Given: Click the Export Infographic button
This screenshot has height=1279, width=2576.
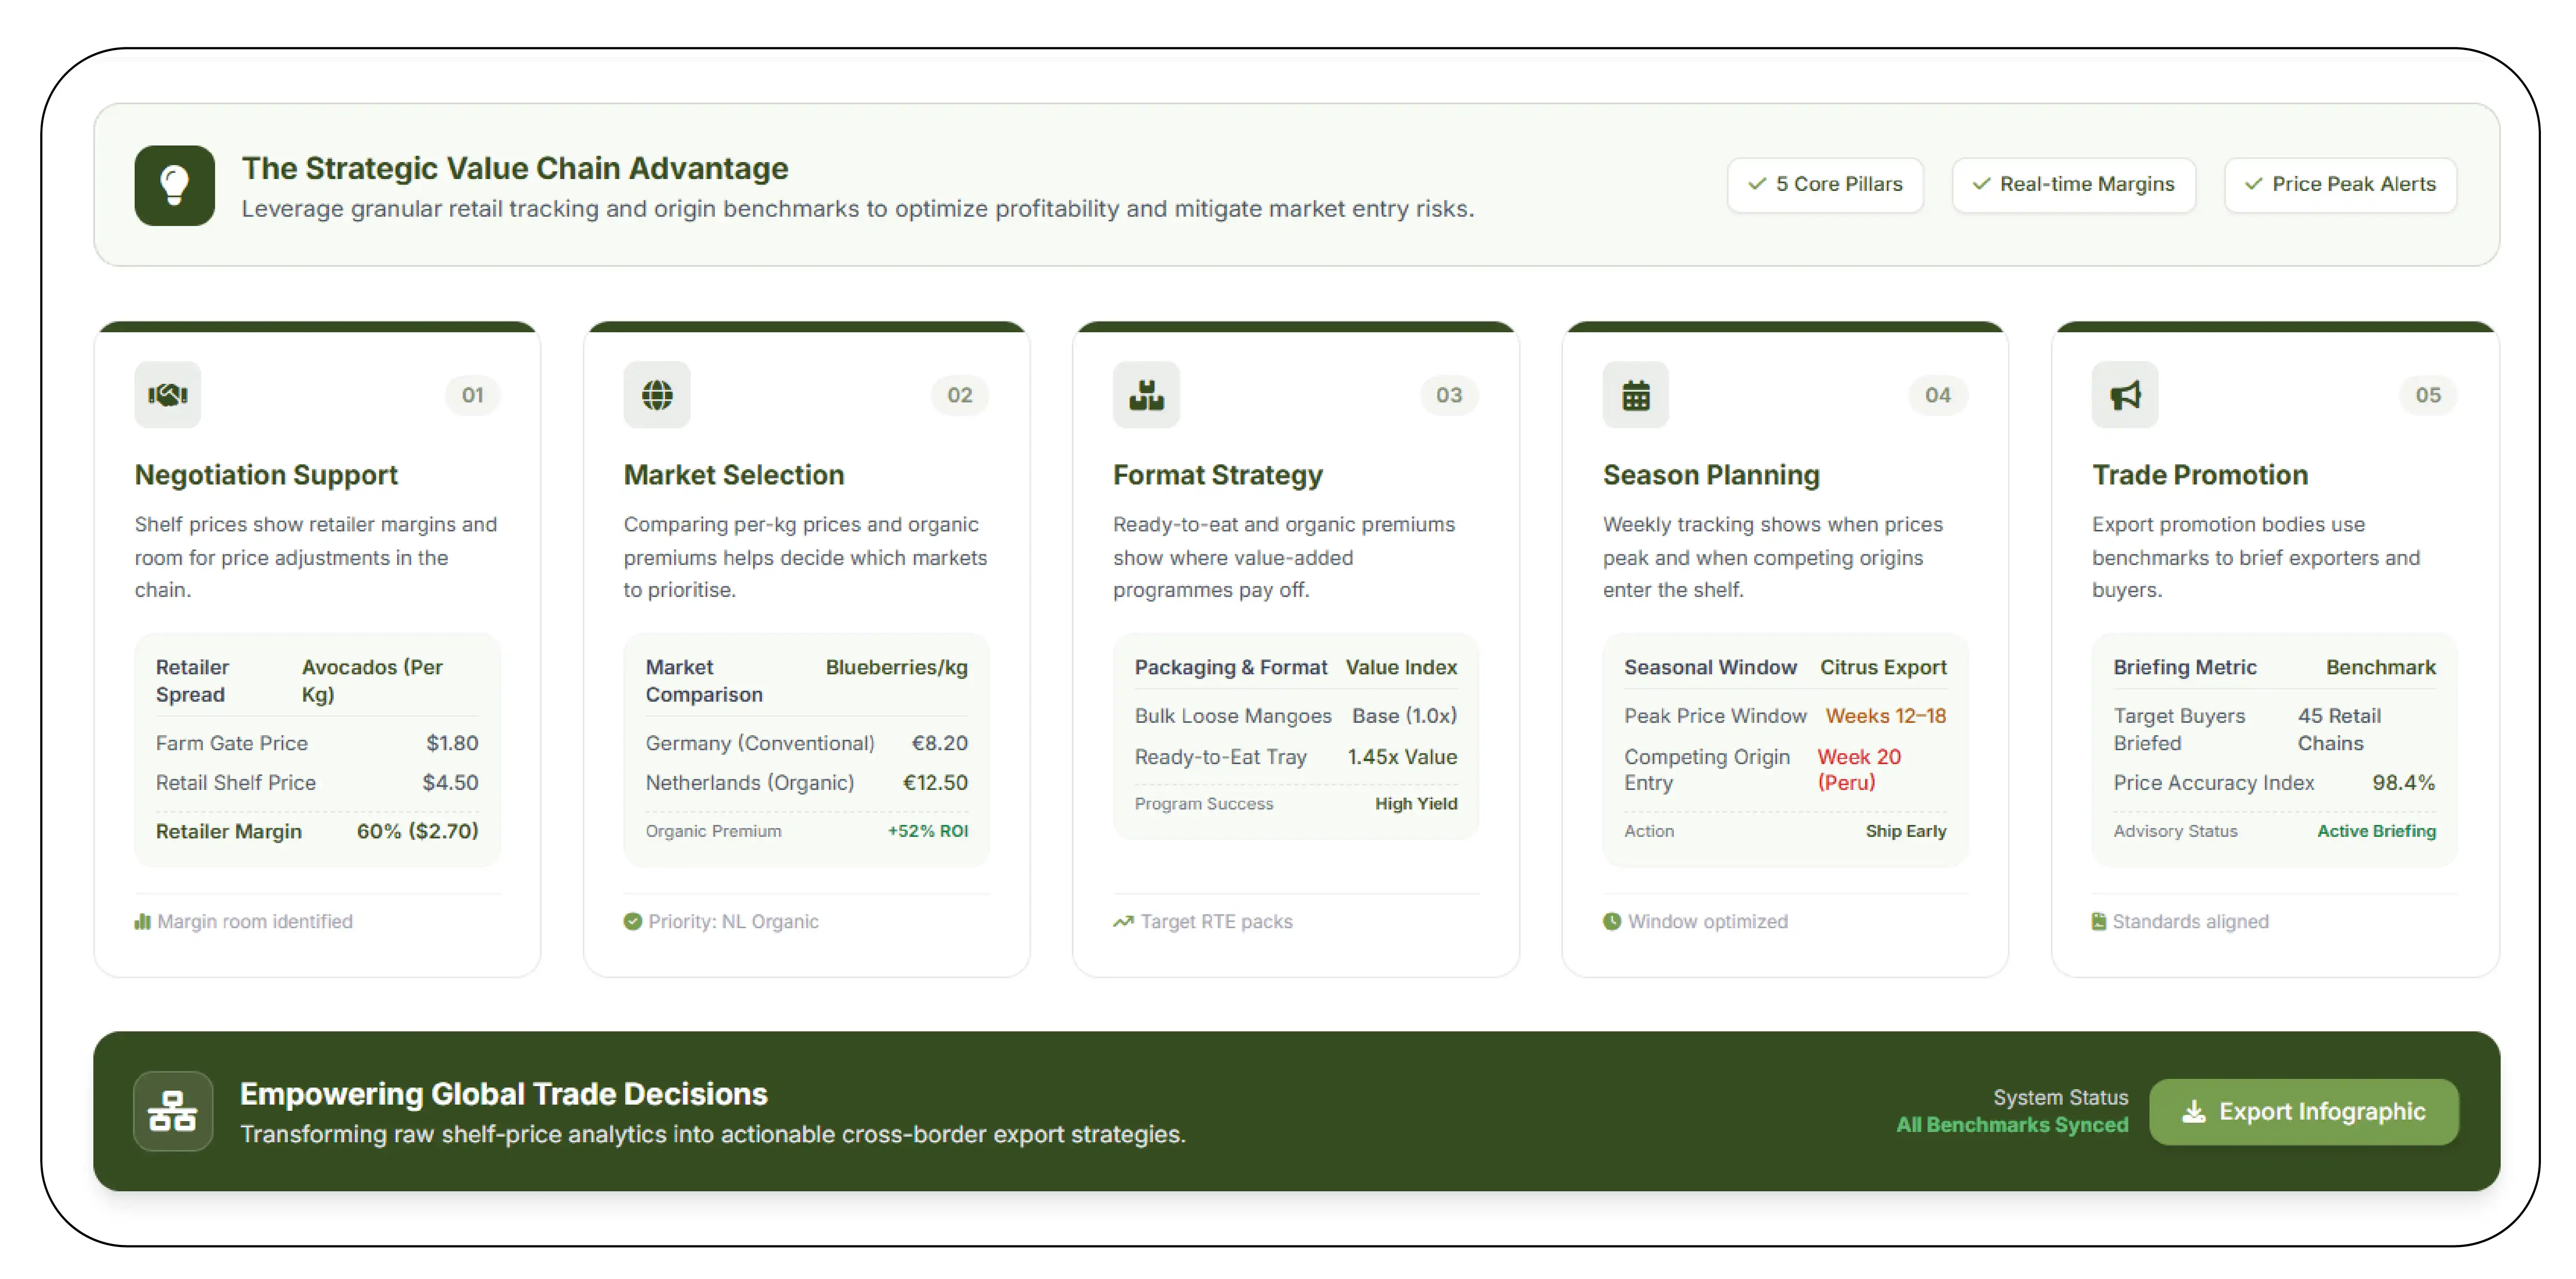Looking at the screenshot, I should point(2304,1112).
